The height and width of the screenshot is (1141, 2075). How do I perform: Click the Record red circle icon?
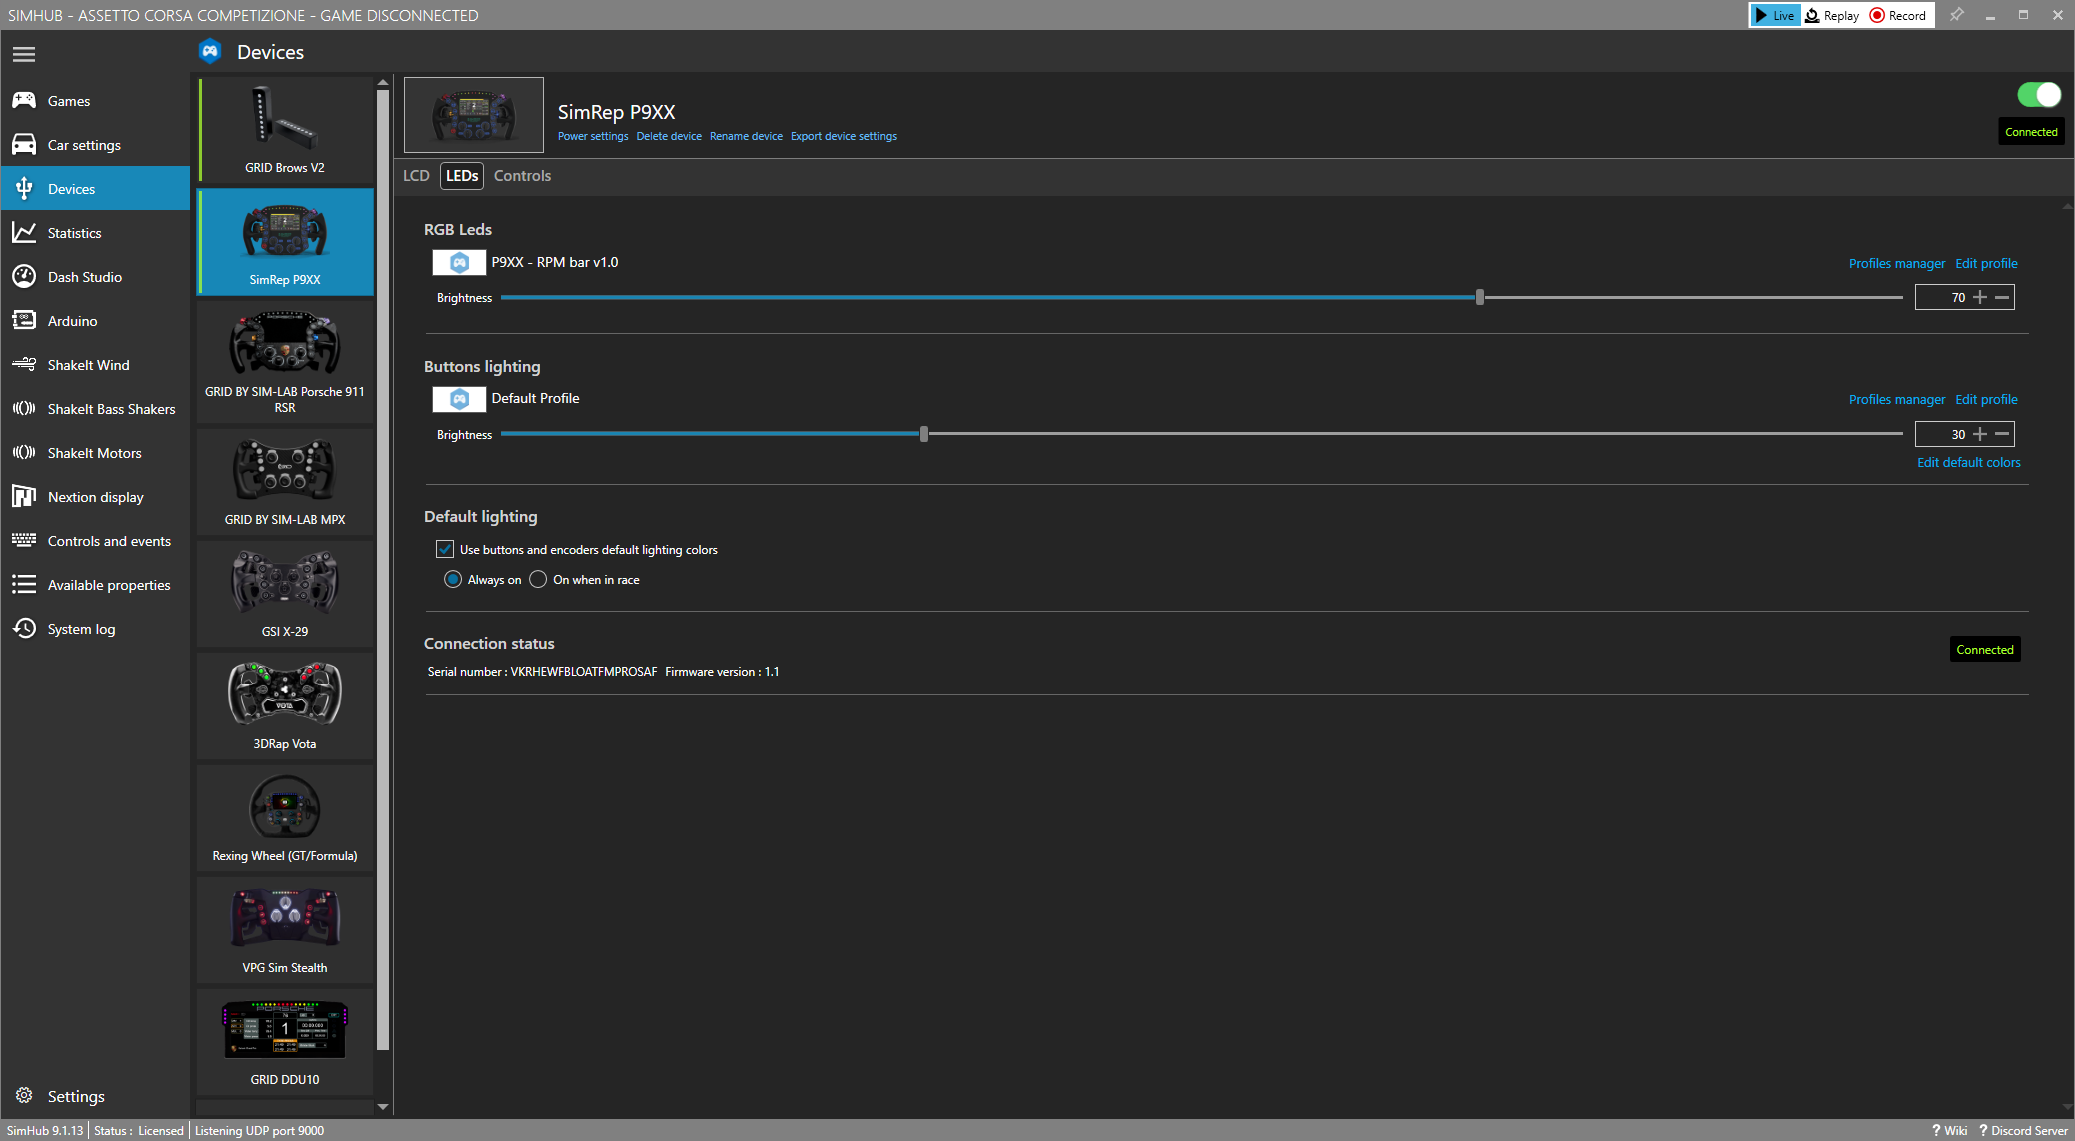[x=1877, y=15]
